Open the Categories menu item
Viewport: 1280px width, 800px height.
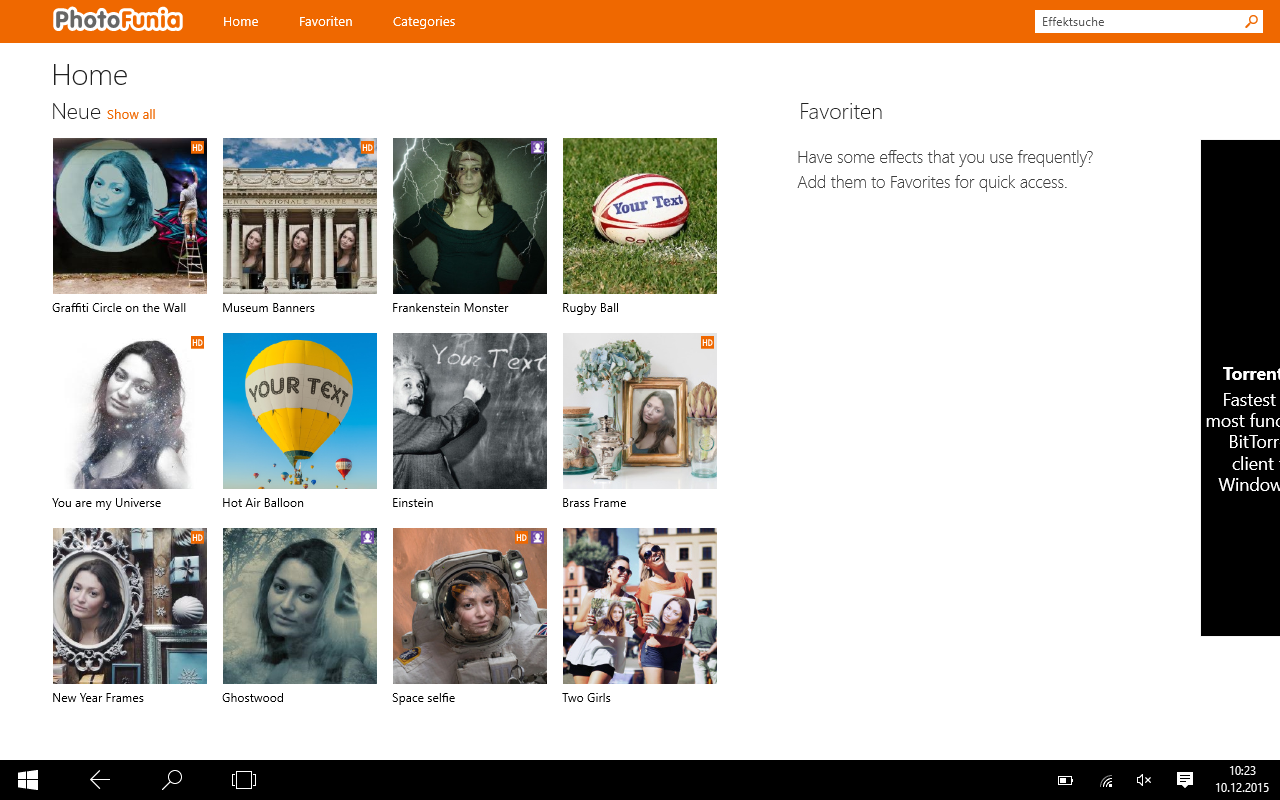(423, 21)
